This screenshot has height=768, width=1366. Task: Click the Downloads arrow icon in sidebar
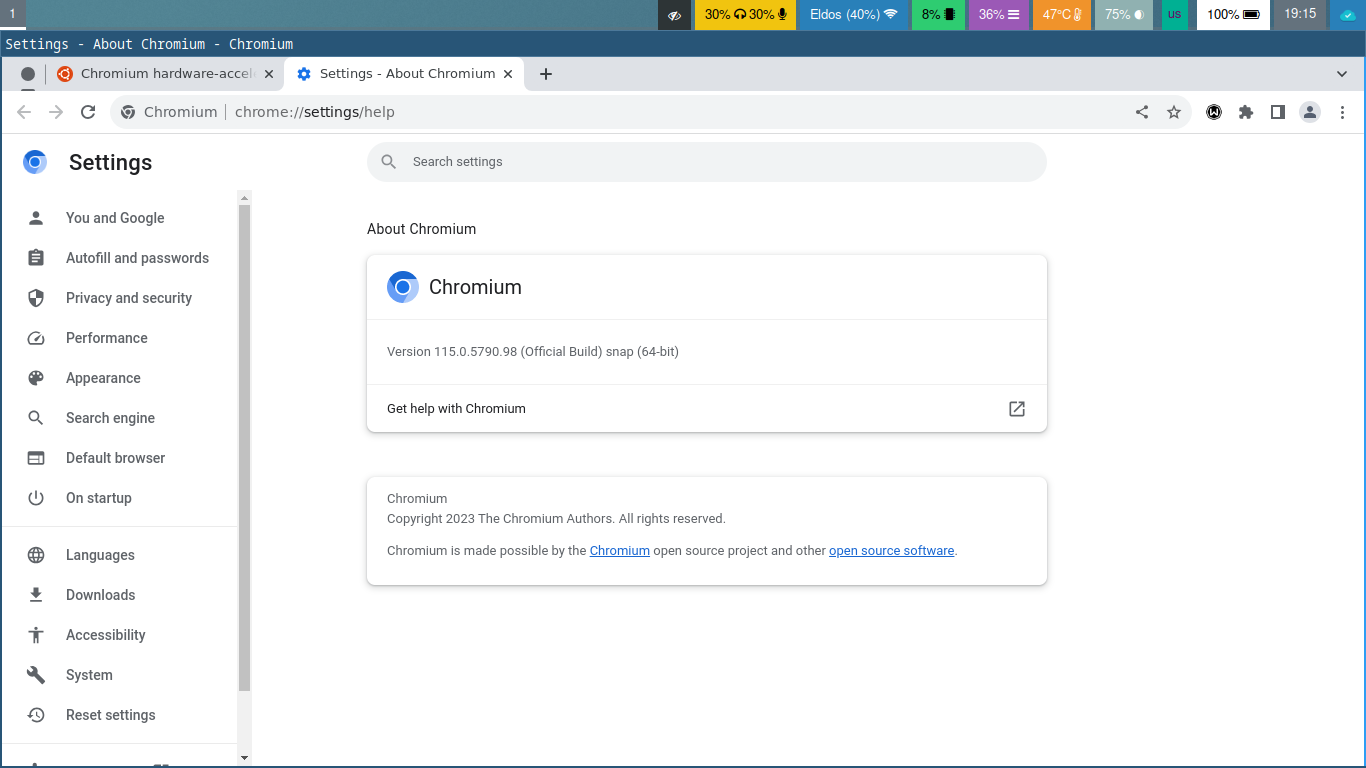click(x=36, y=595)
